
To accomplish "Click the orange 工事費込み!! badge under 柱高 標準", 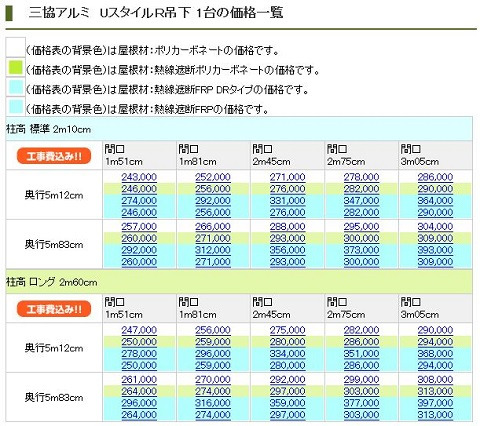I will [54, 156].
